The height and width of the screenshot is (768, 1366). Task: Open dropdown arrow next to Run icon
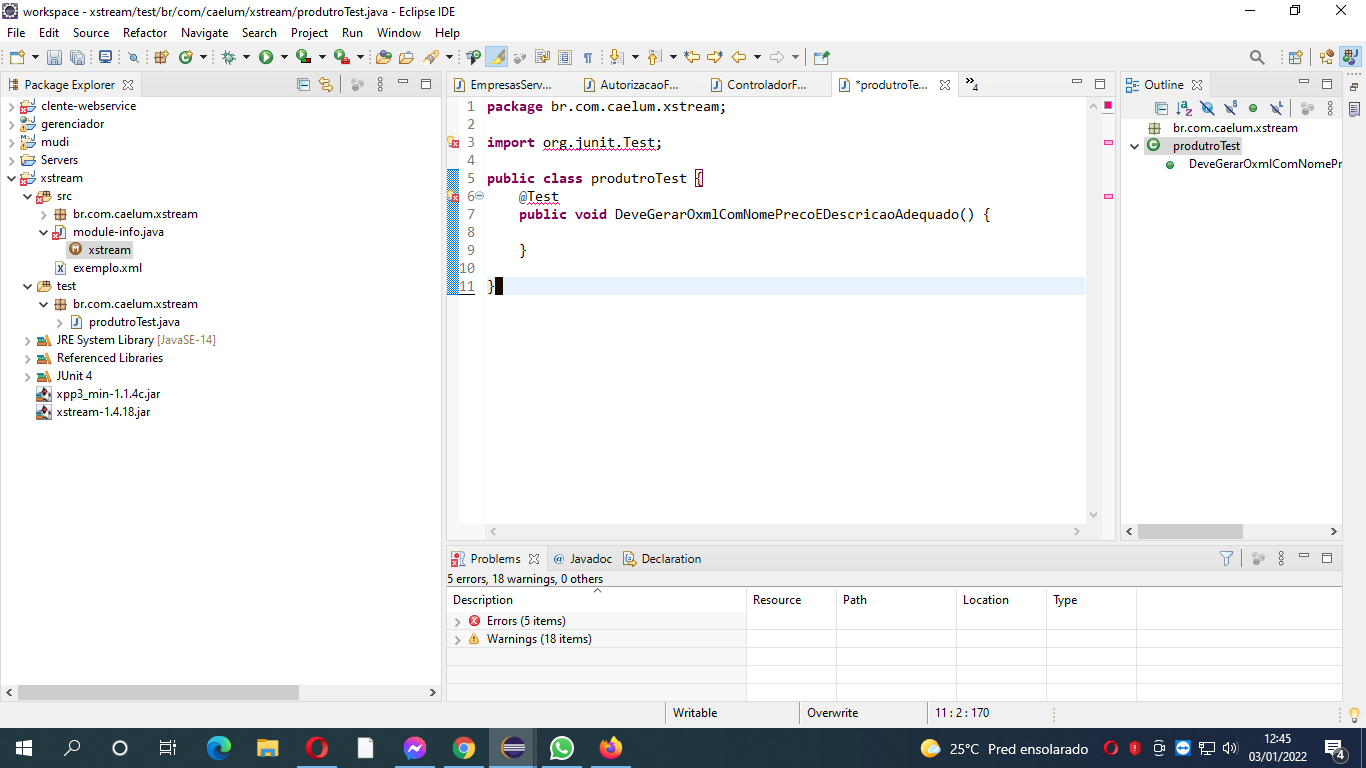coord(284,57)
